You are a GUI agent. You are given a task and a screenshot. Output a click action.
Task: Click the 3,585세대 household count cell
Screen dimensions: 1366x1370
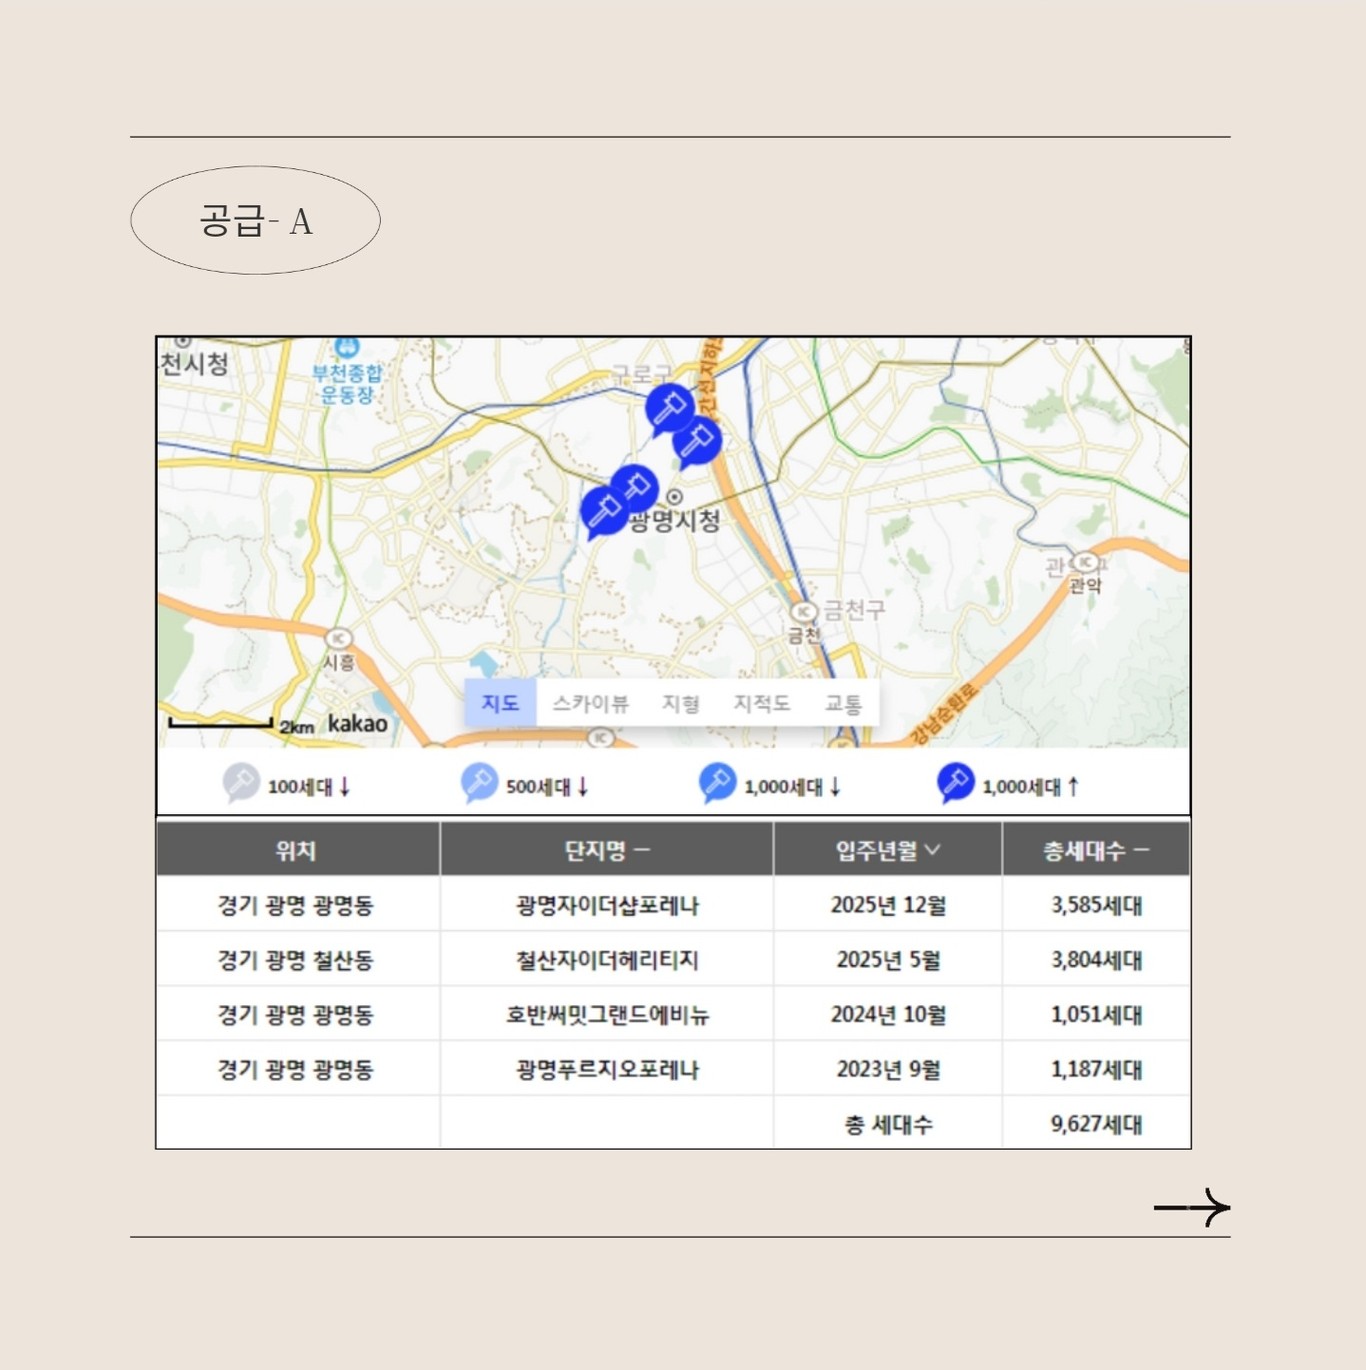pos(1096,905)
